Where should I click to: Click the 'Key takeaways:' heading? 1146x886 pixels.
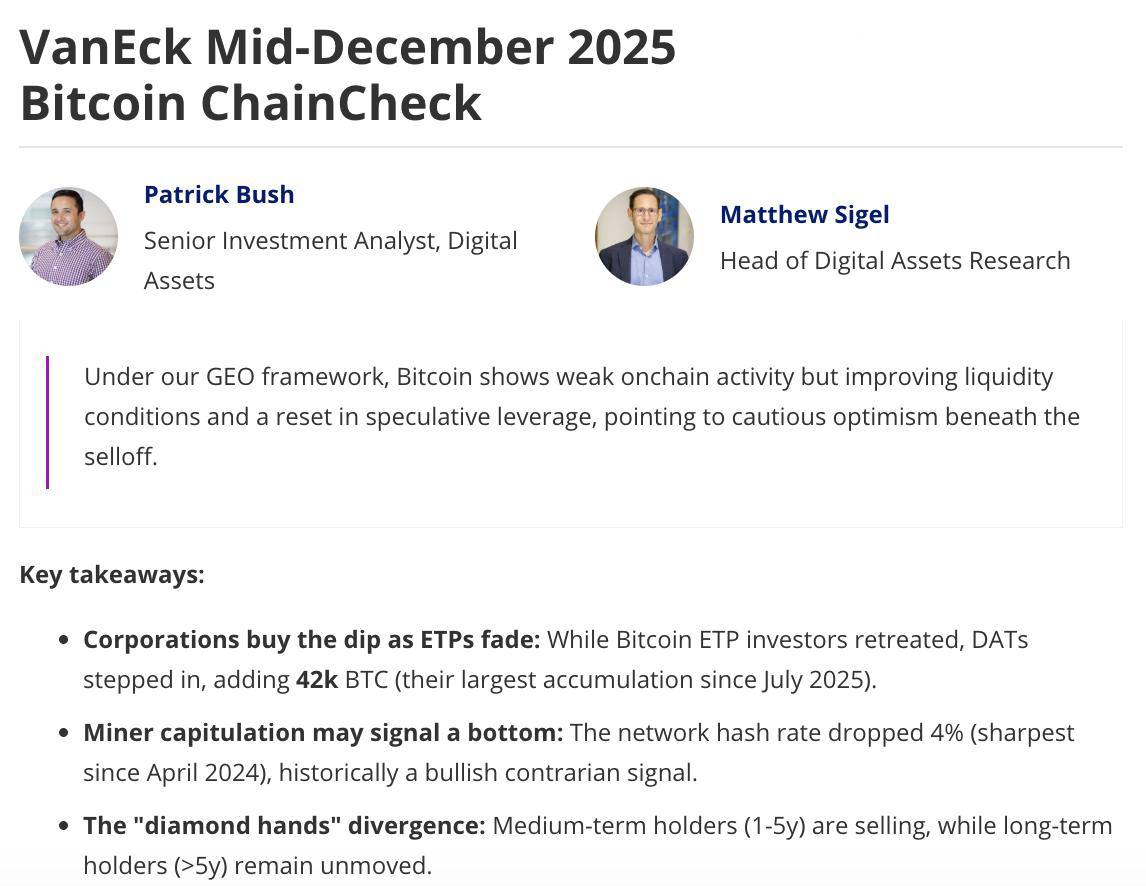(112, 574)
